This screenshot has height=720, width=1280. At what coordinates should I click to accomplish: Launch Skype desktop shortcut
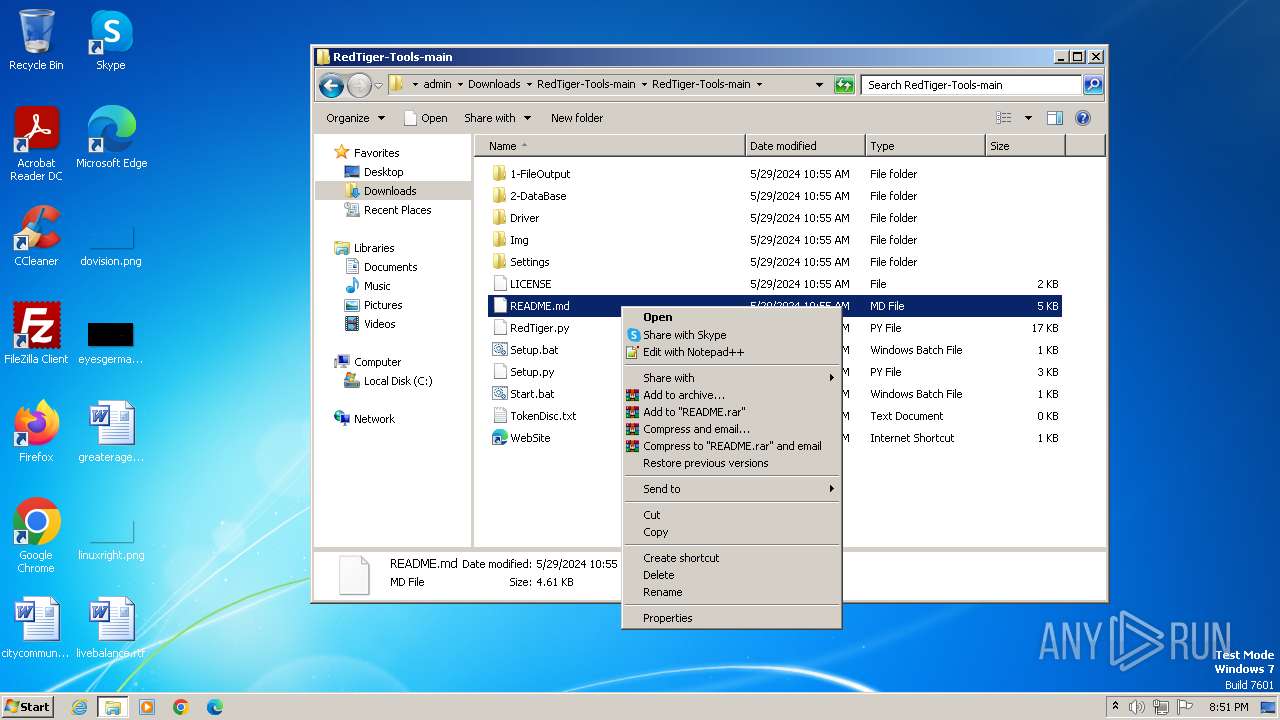coord(111,40)
